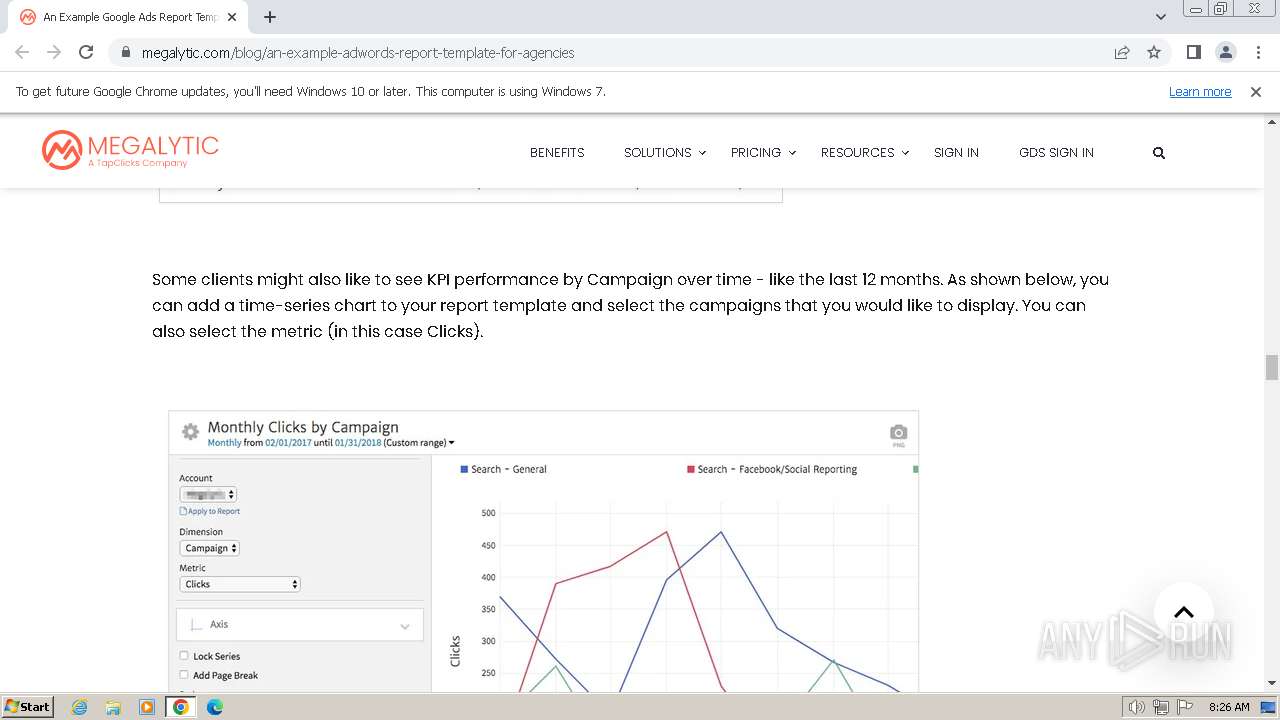The width and height of the screenshot is (1280, 720).
Task: Click the Megalytic logo
Action: 130,150
